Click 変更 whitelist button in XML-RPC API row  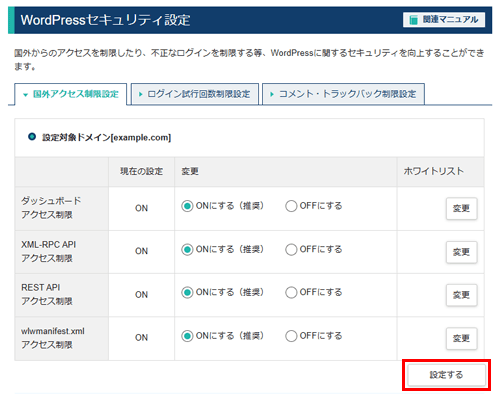tap(461, 252)
